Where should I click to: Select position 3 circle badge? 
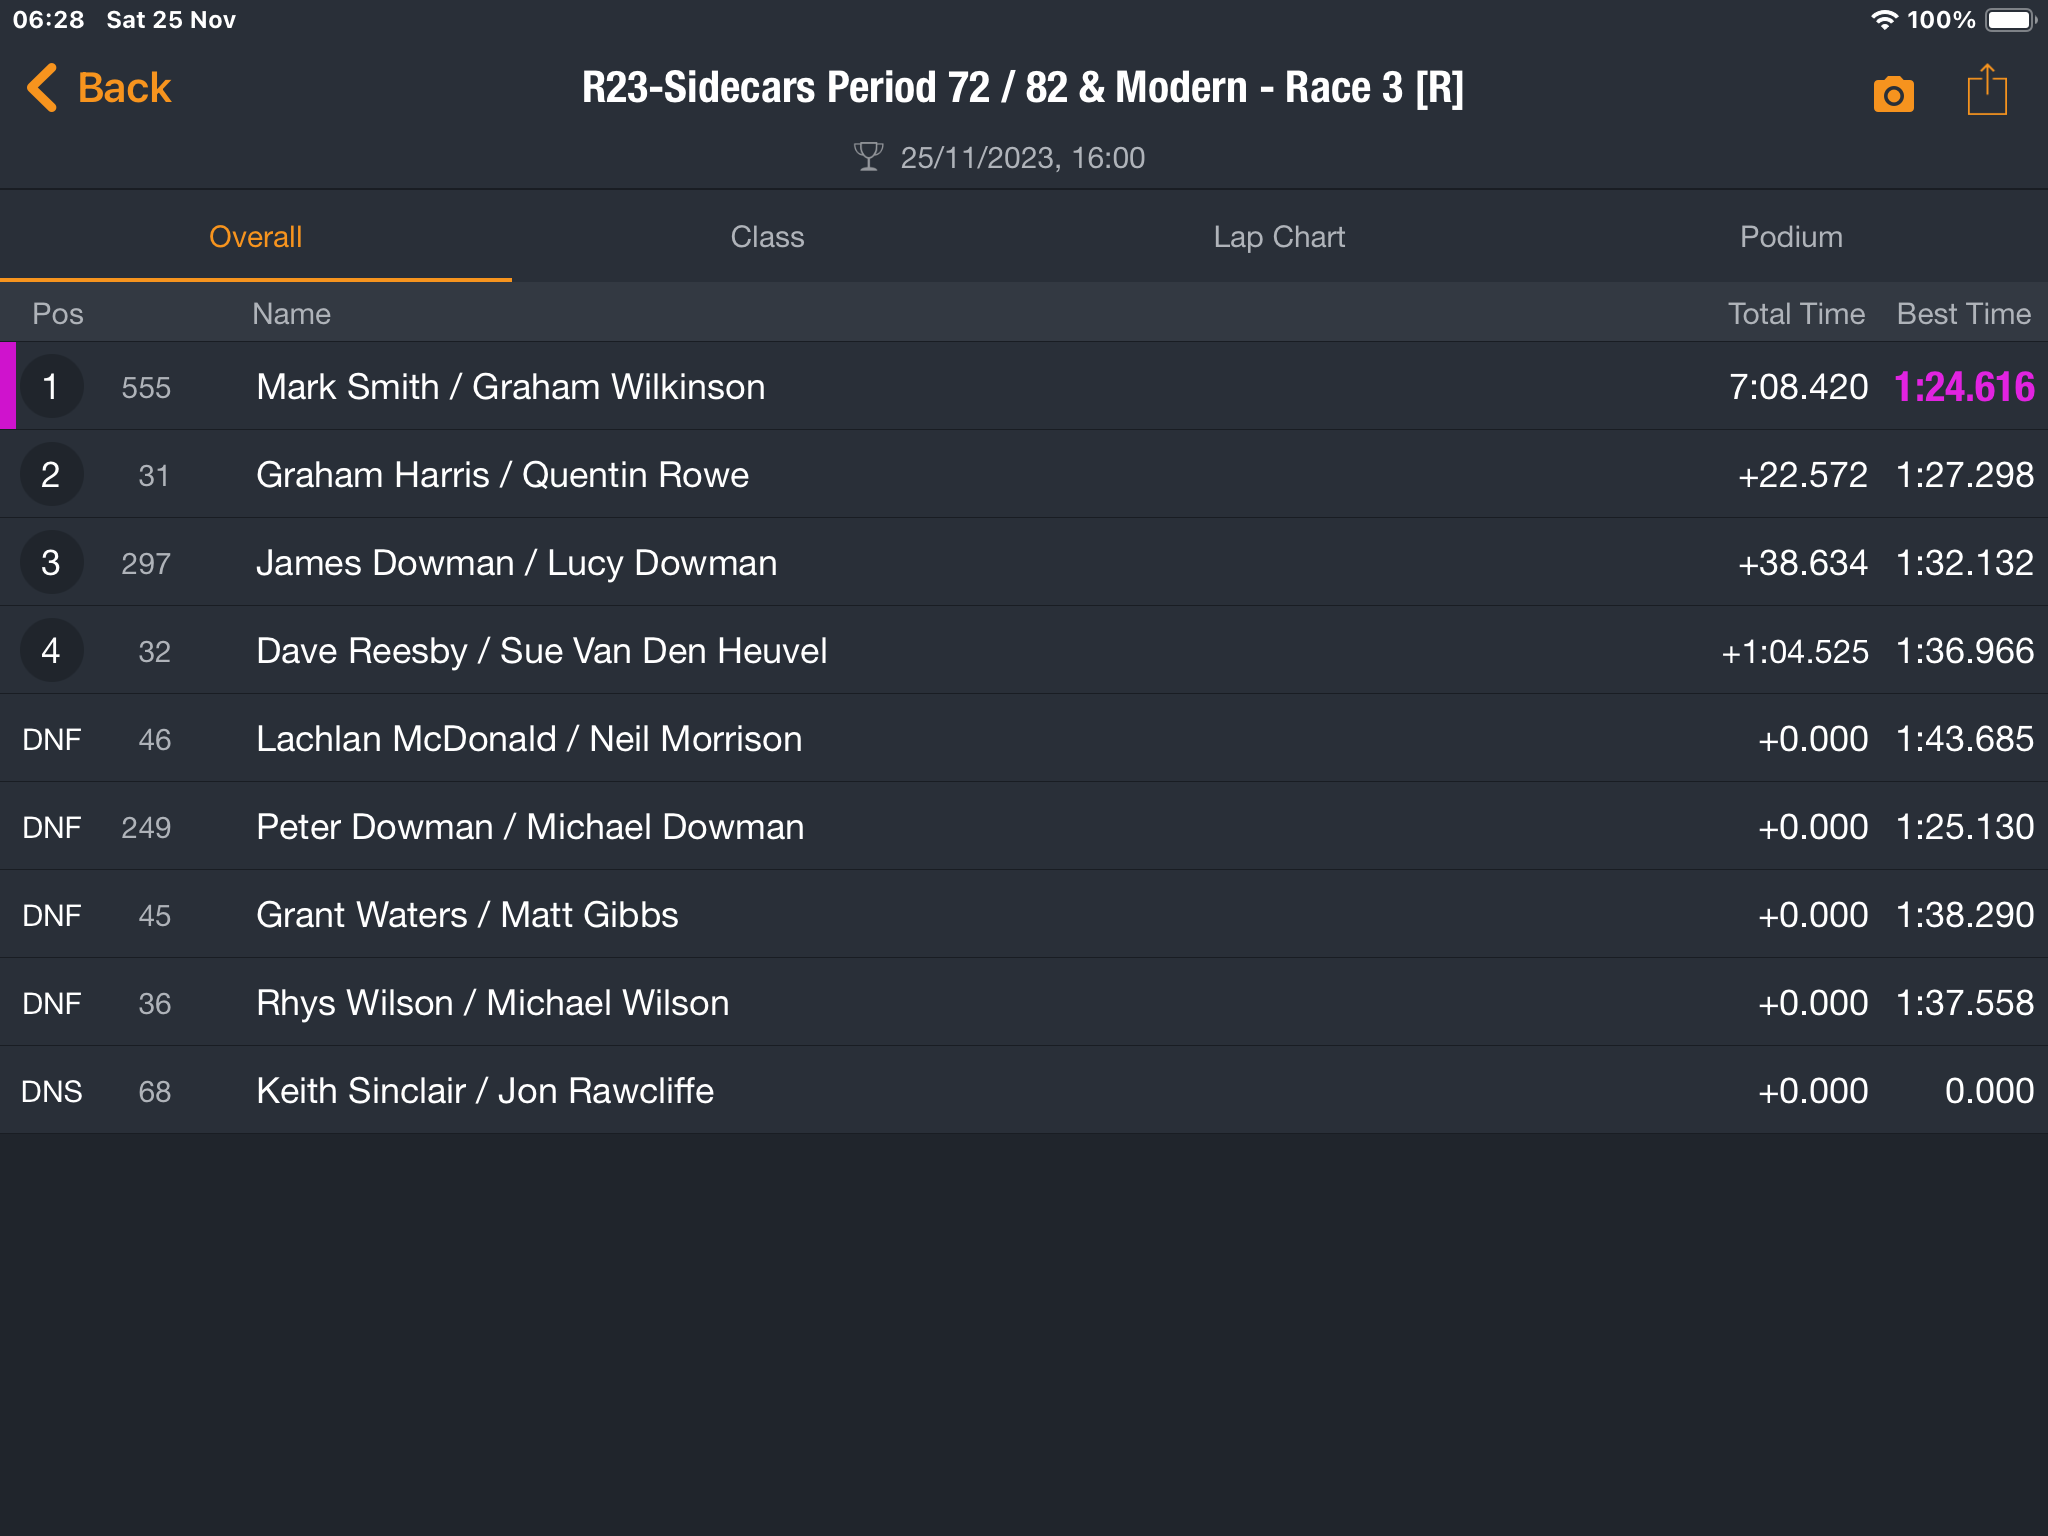point(51,562)
